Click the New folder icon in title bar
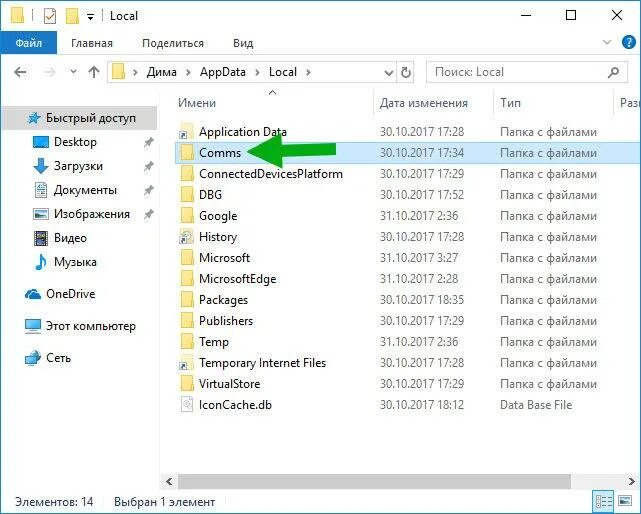The width and height of the screenshot is (641, 514). point(72,16)
